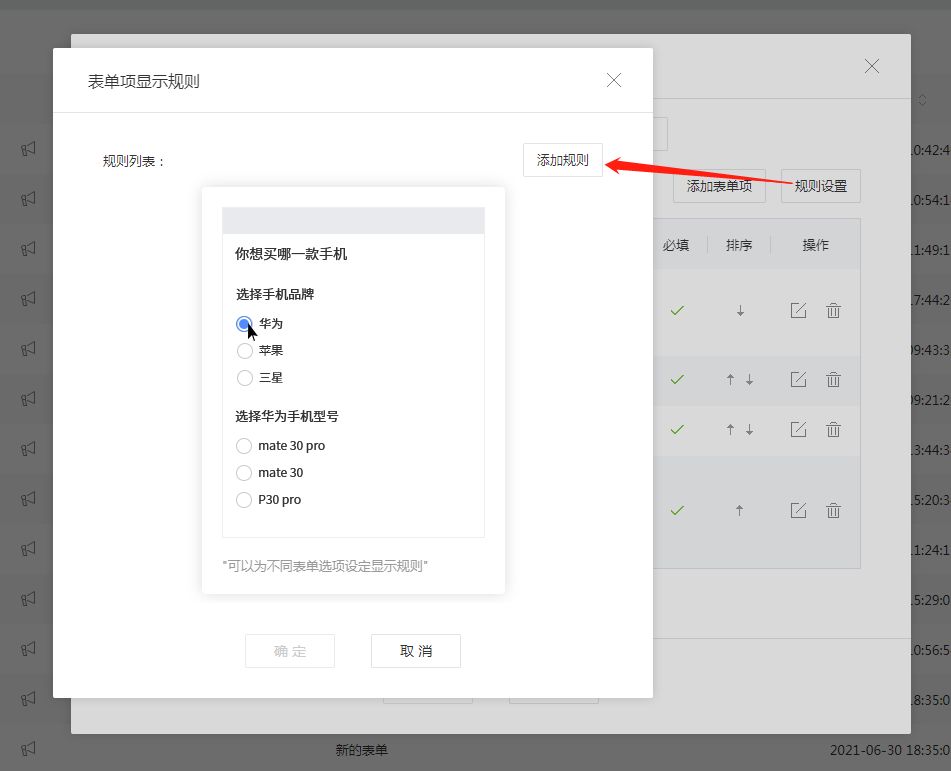This screenshot has width=951, height=771.
Task: Click megaphone icon in the 5:29:0 row
Action: point(29,599)
